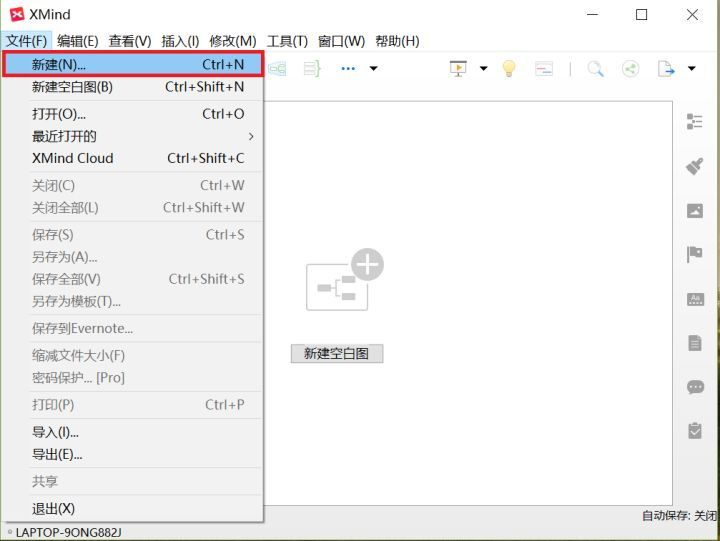The width and height of the screenshot is (720, 541).
Task: Click the magnifier search icon
Action: (596, 69)
